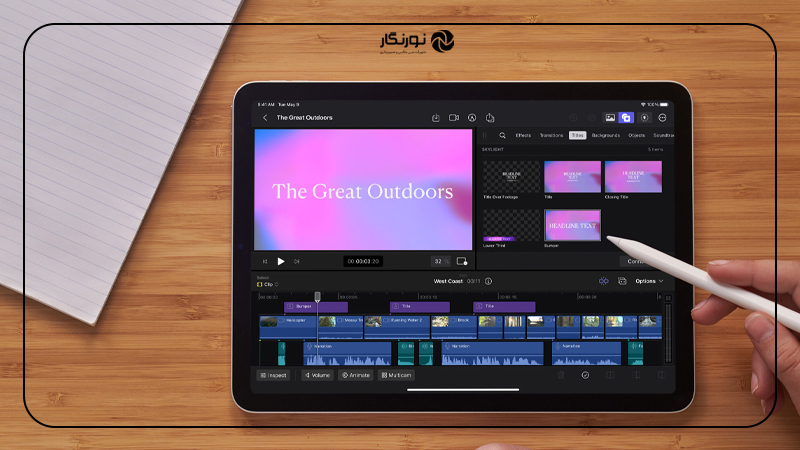Tap the browser panel grip handle
This screenshot has height=450, width=800.
click(x=484, y=136)
